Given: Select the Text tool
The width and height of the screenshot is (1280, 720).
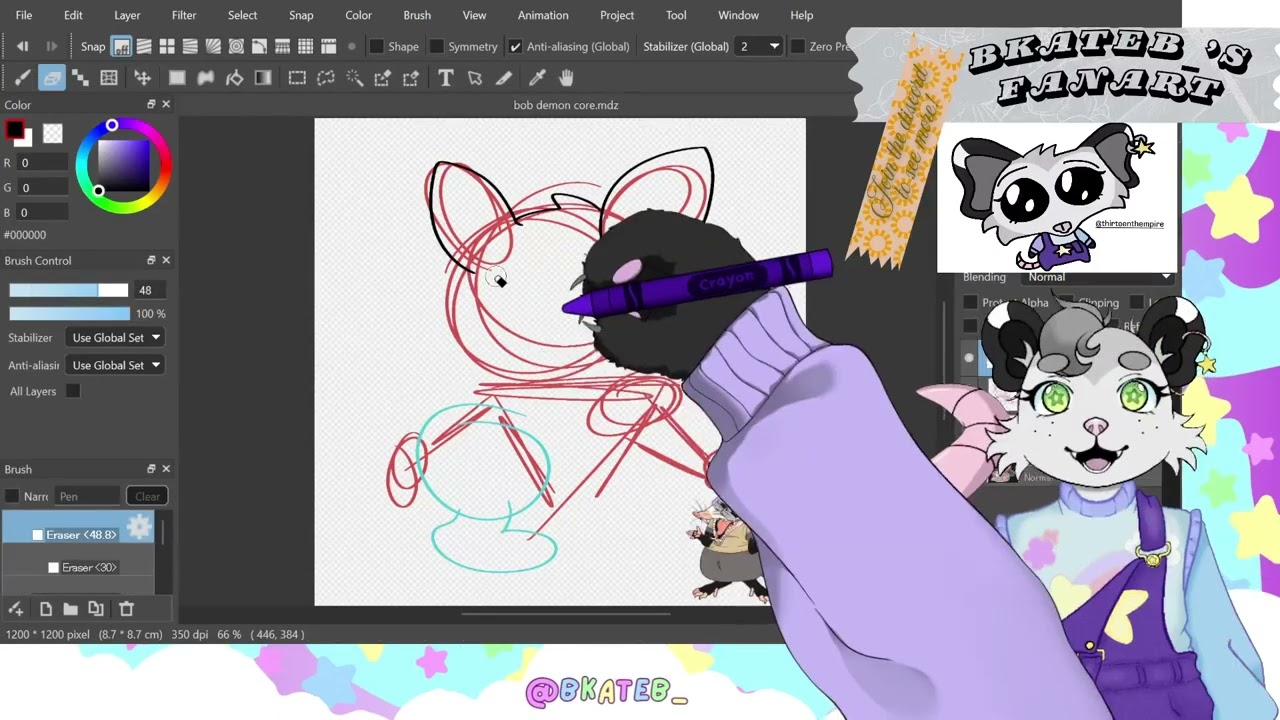Looking at the screenshot, I should tap(446, 78).
